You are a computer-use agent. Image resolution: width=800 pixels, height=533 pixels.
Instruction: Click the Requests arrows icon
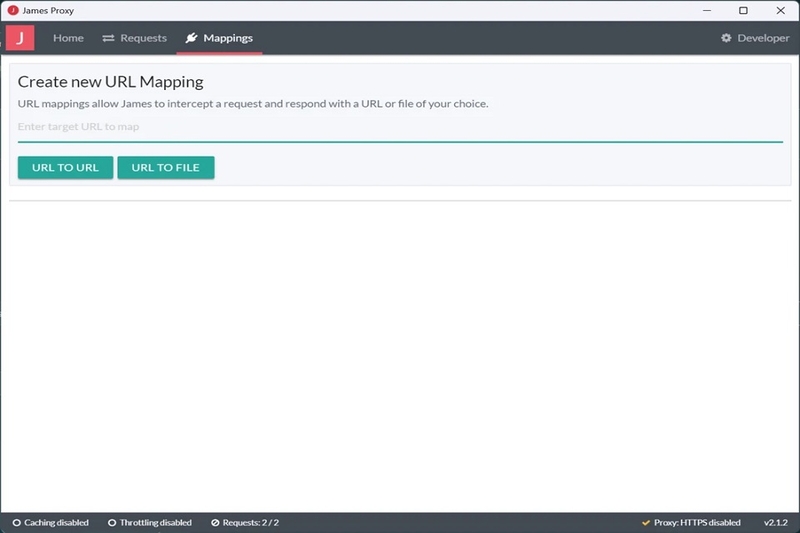(x=108, y=38)
